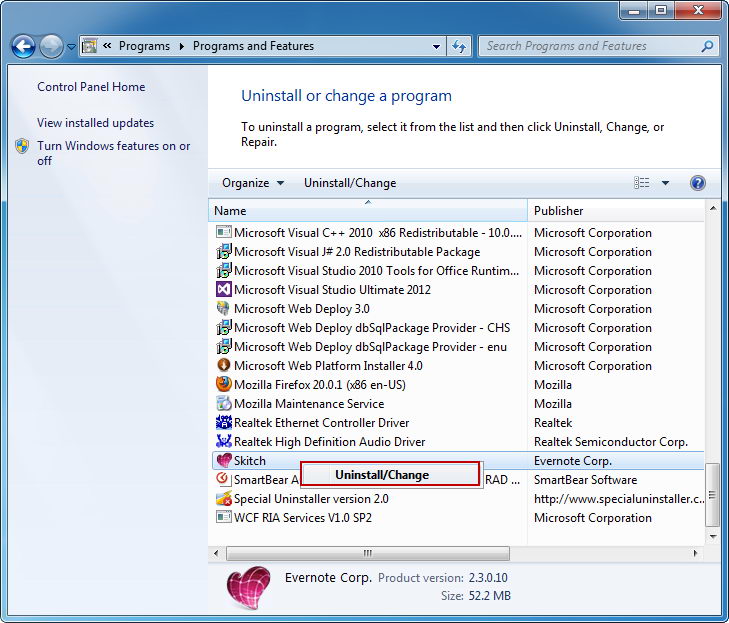Select Special Uninstaller version 2.0 name
Image resolution: width=729 pixels, height=623 pixels.
pyautogui.click(x=311, y=499)
